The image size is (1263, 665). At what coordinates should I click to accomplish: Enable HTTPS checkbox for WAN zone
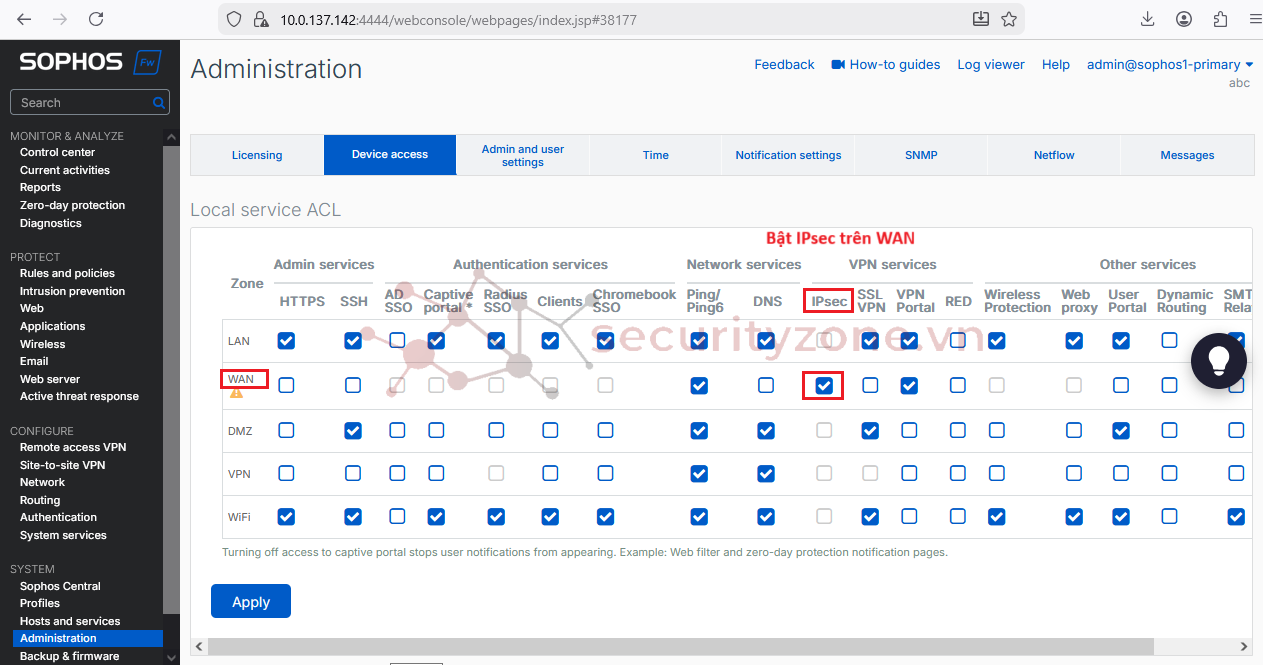click(x=287, y=385)
